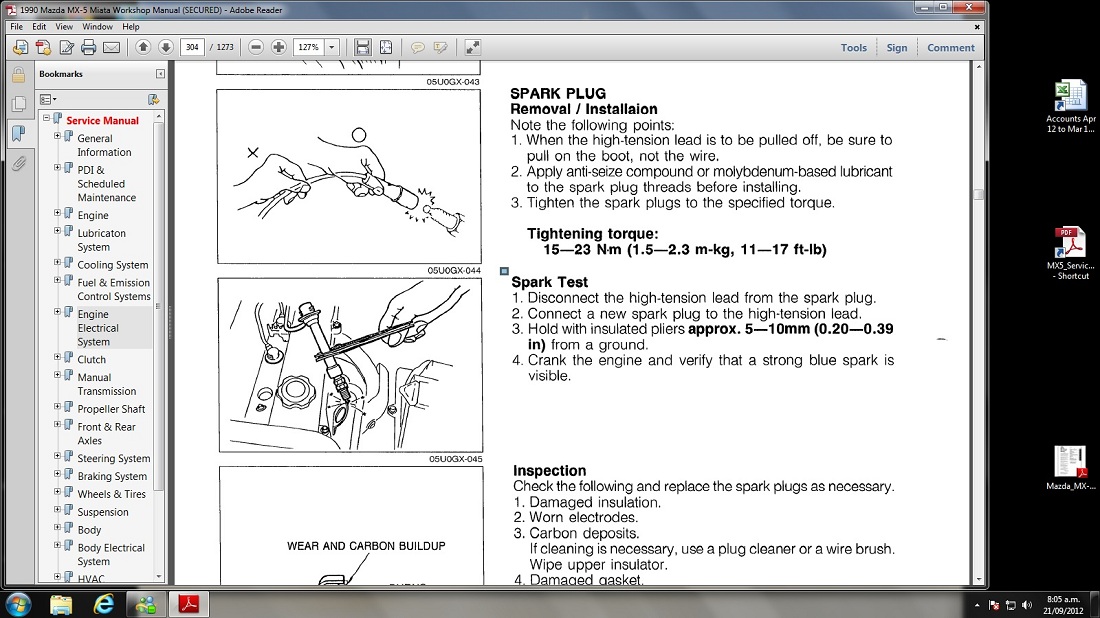Screen dimensions: 1100x618
Task: Open the Attachments paperclip panel
Action: [19, 163]
